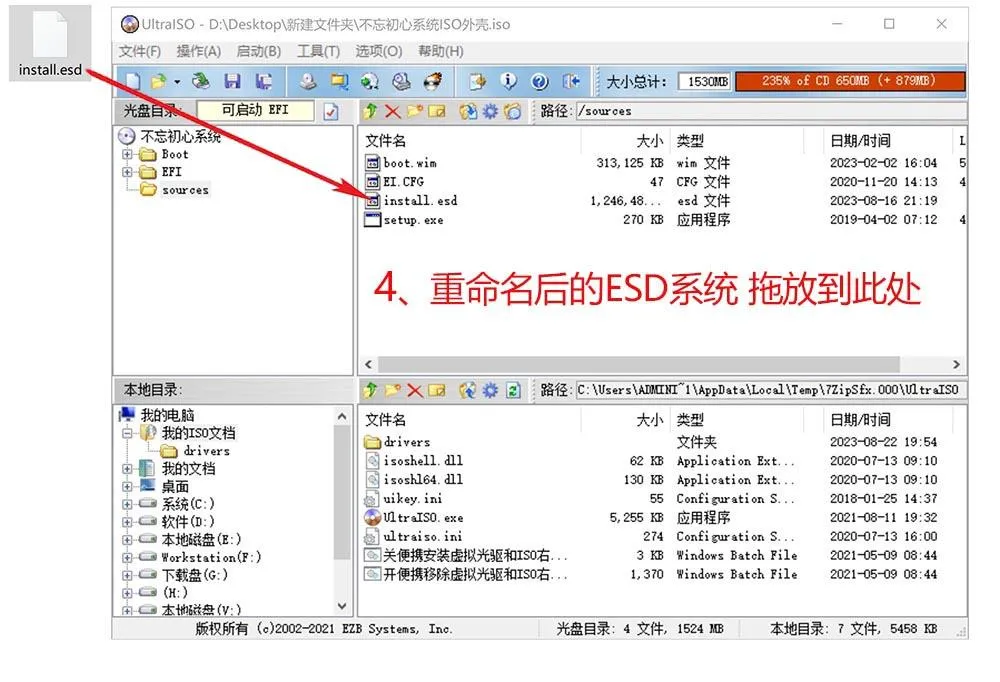The width and height of the screenshot is (1000, 682).
Task: Expand the Boot folder in disc tree
Action: [x=127, y=155]
